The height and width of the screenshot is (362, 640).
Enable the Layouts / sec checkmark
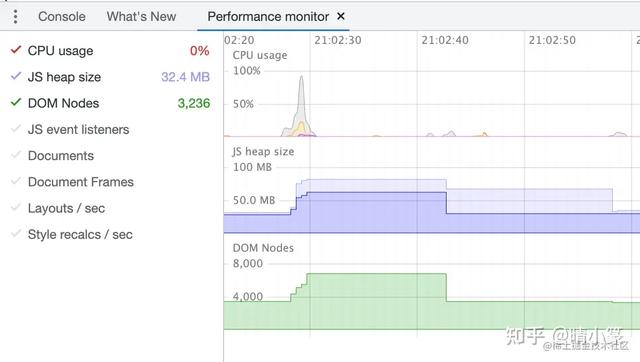[16, 208]
